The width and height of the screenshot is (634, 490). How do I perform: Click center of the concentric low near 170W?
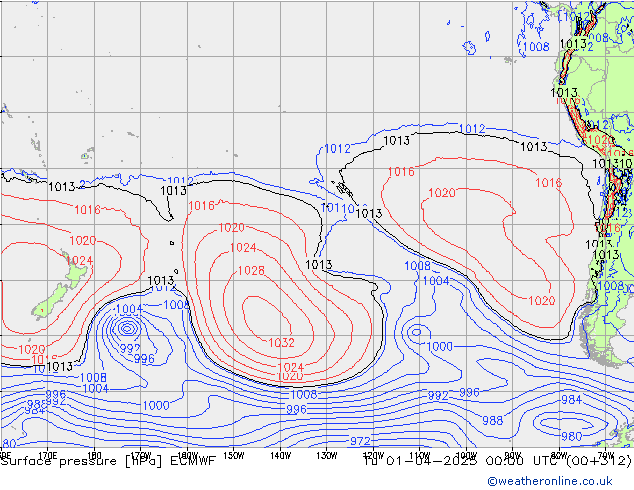127,328
